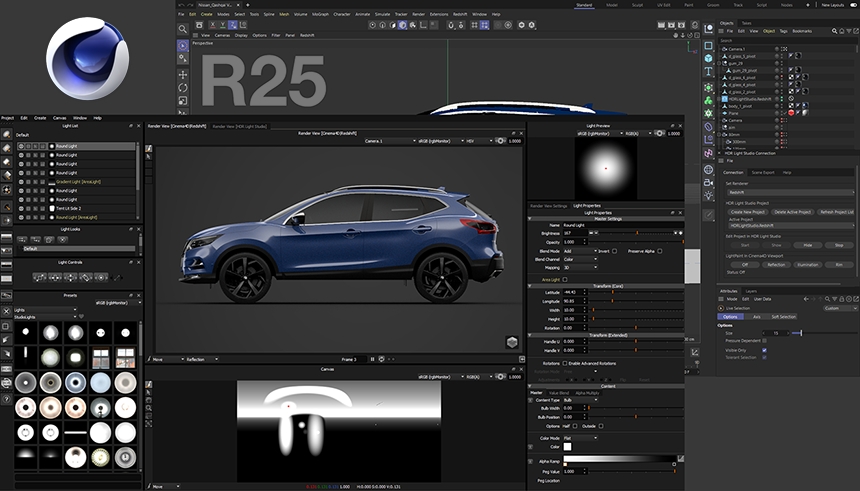
Task: Open the Camera.1 dropdown in Render View
Action: 390,141
